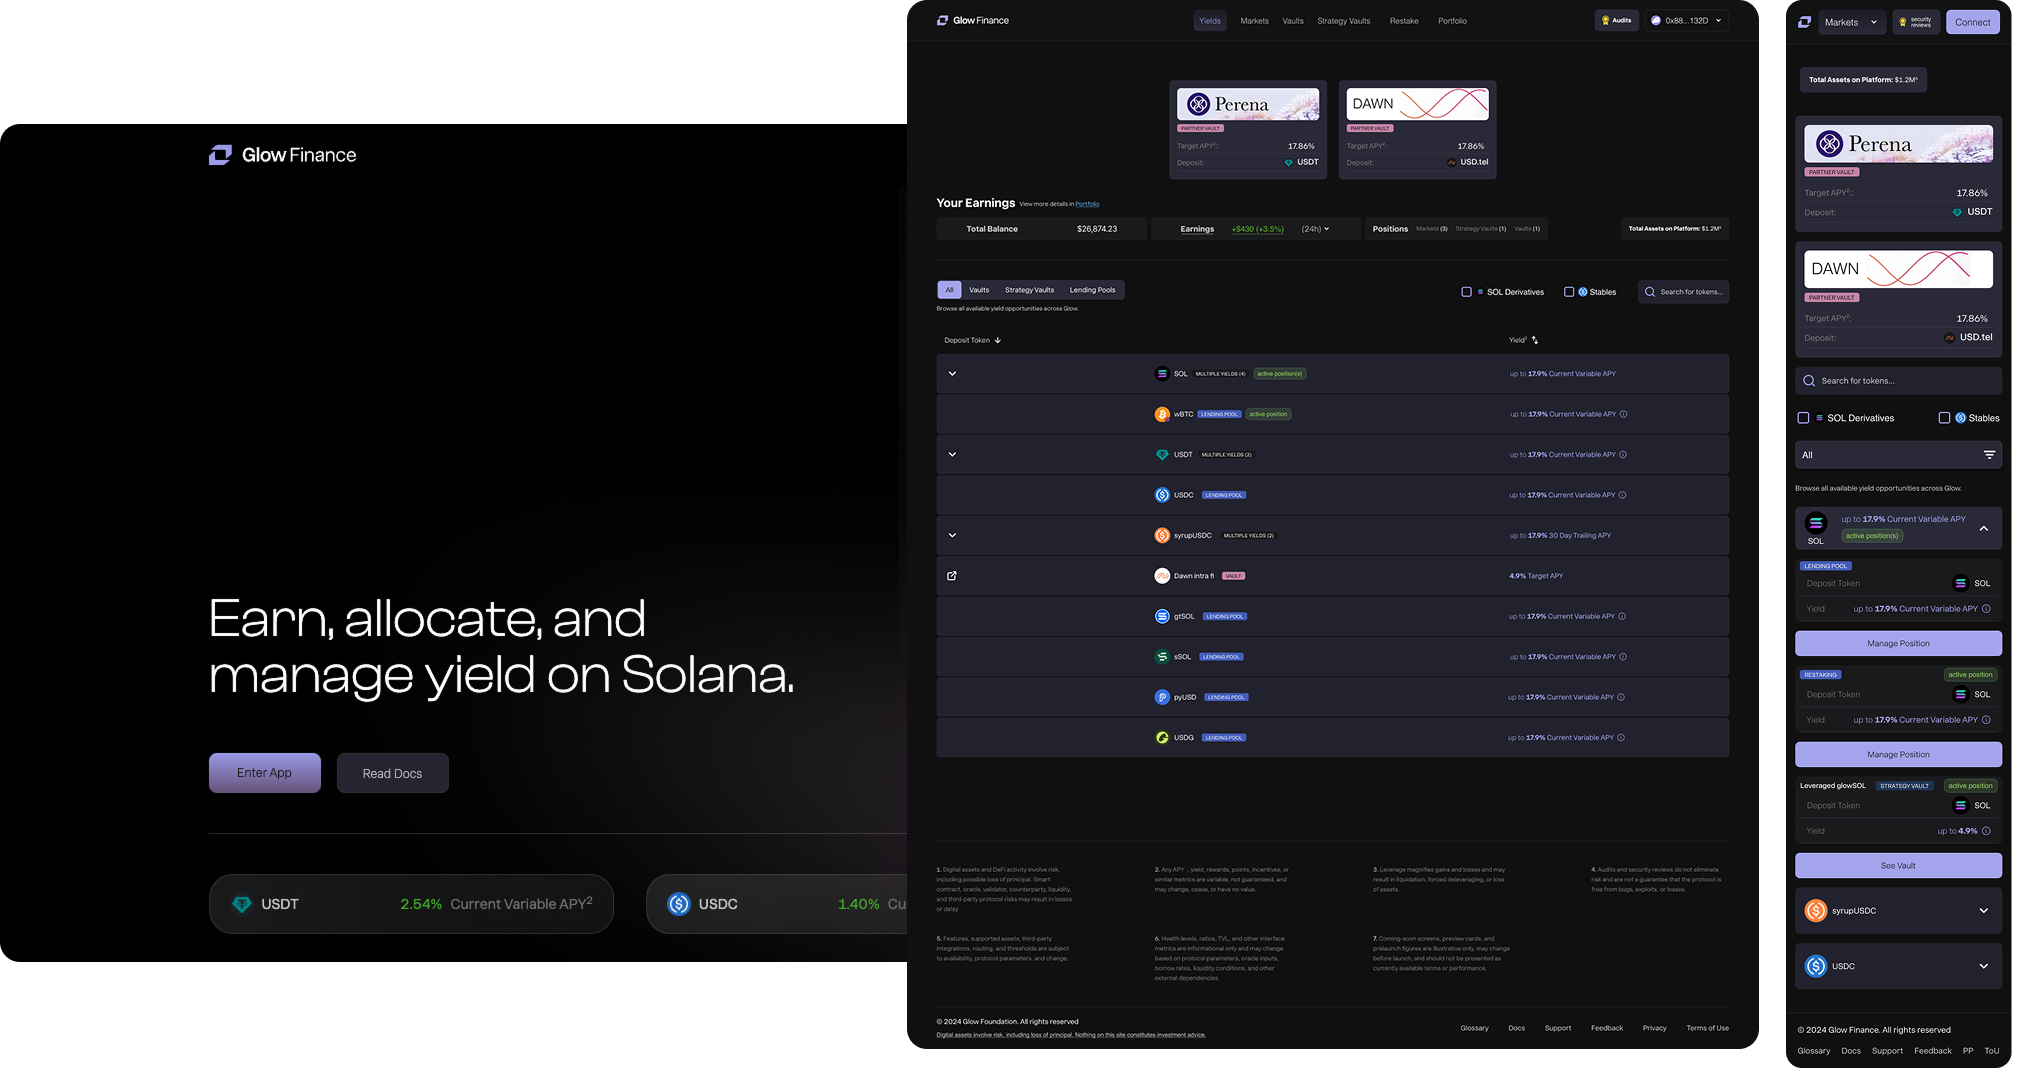Click the USDT token icon in desktop yield table
Image resolution: width=2029 pixels, height=1068 pixels.
(x=1162, y=455)
